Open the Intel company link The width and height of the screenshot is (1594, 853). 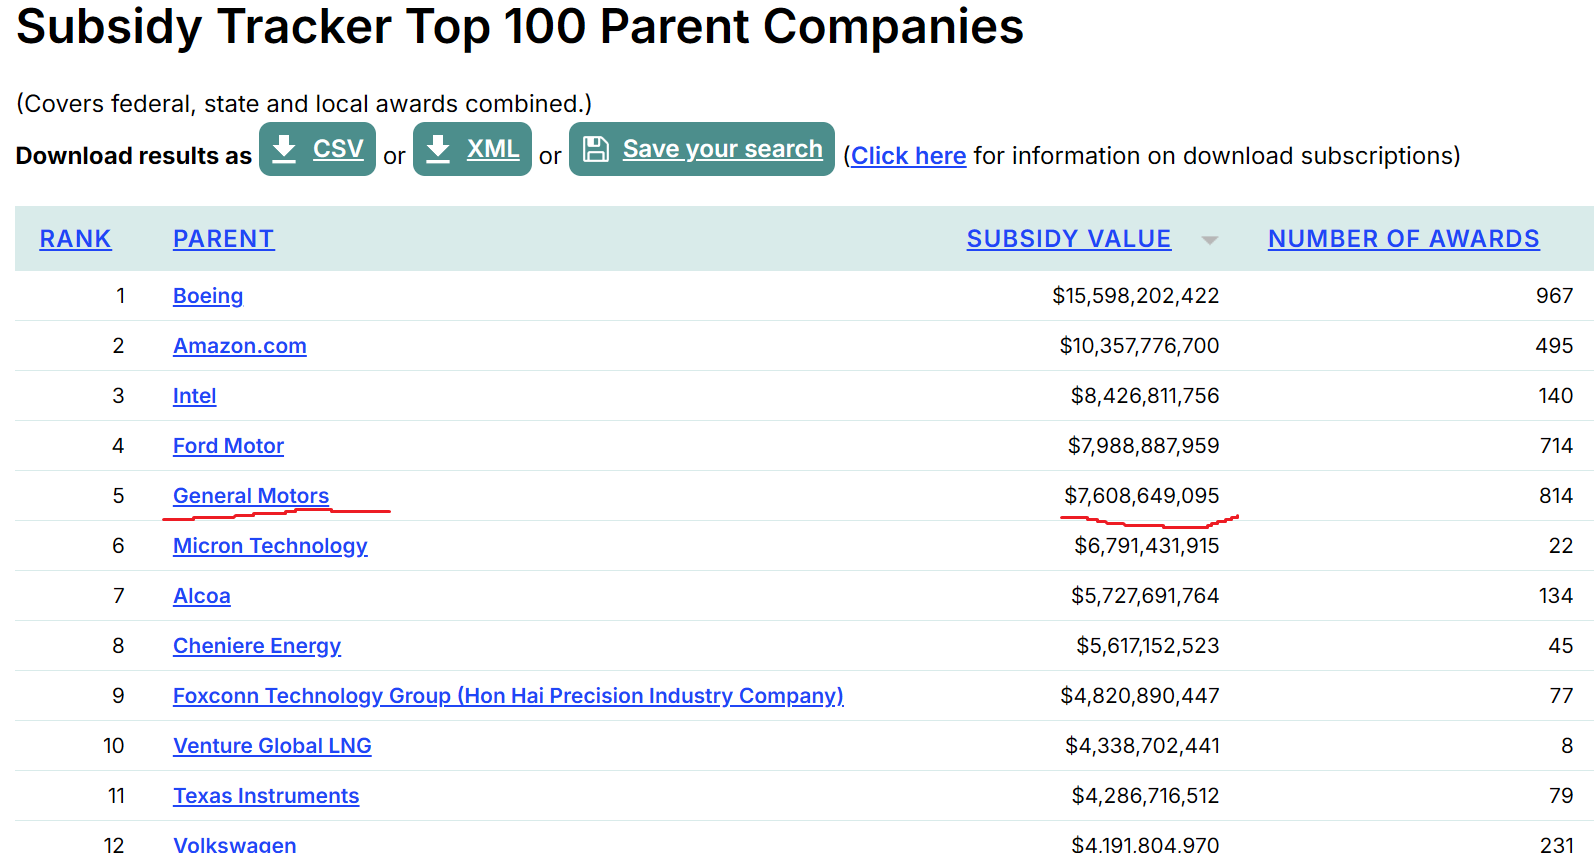(x=194, y=396)
